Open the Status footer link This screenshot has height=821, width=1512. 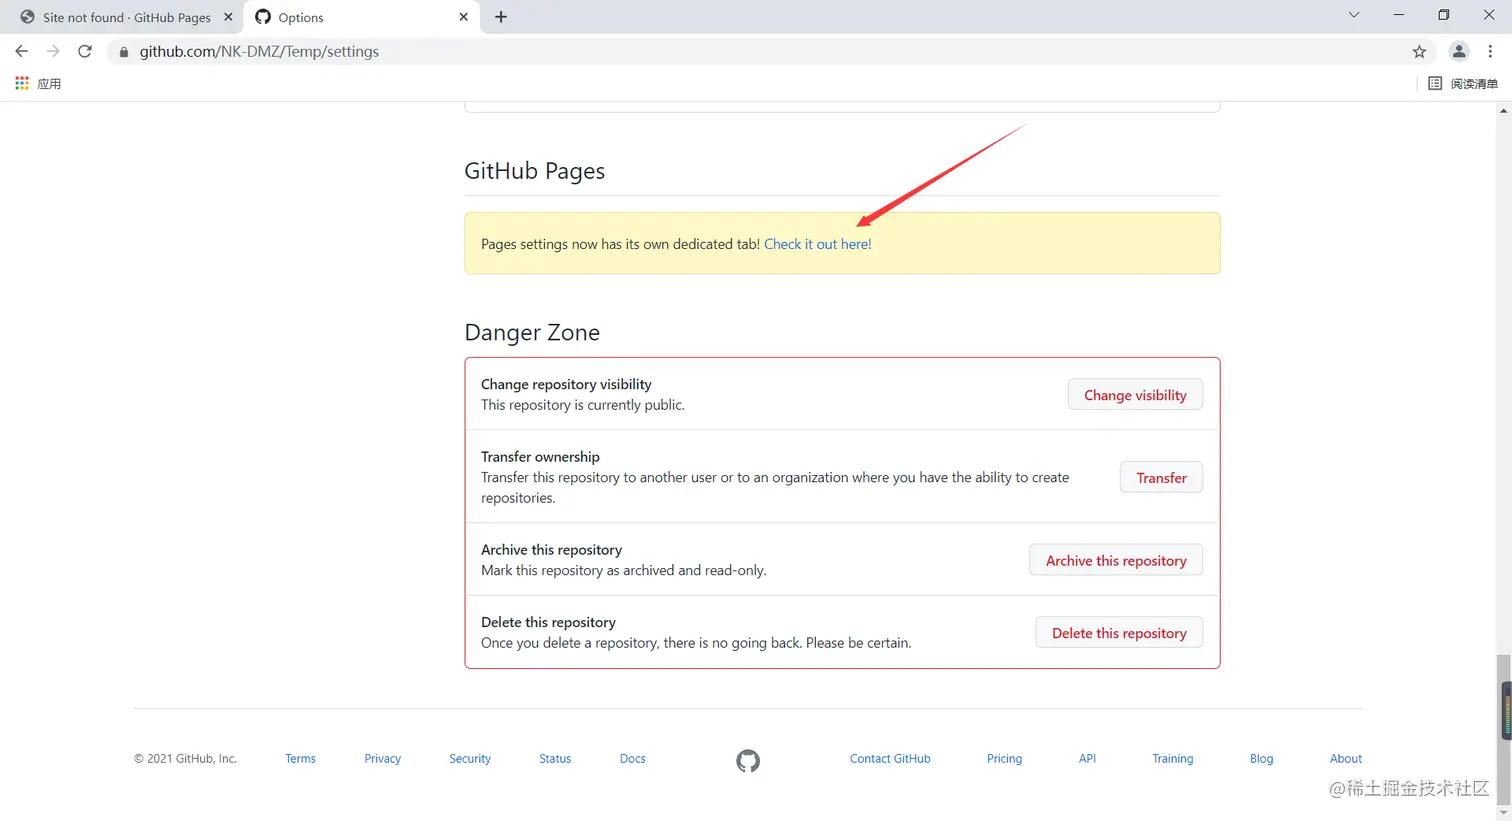click(x=555, y=759)
